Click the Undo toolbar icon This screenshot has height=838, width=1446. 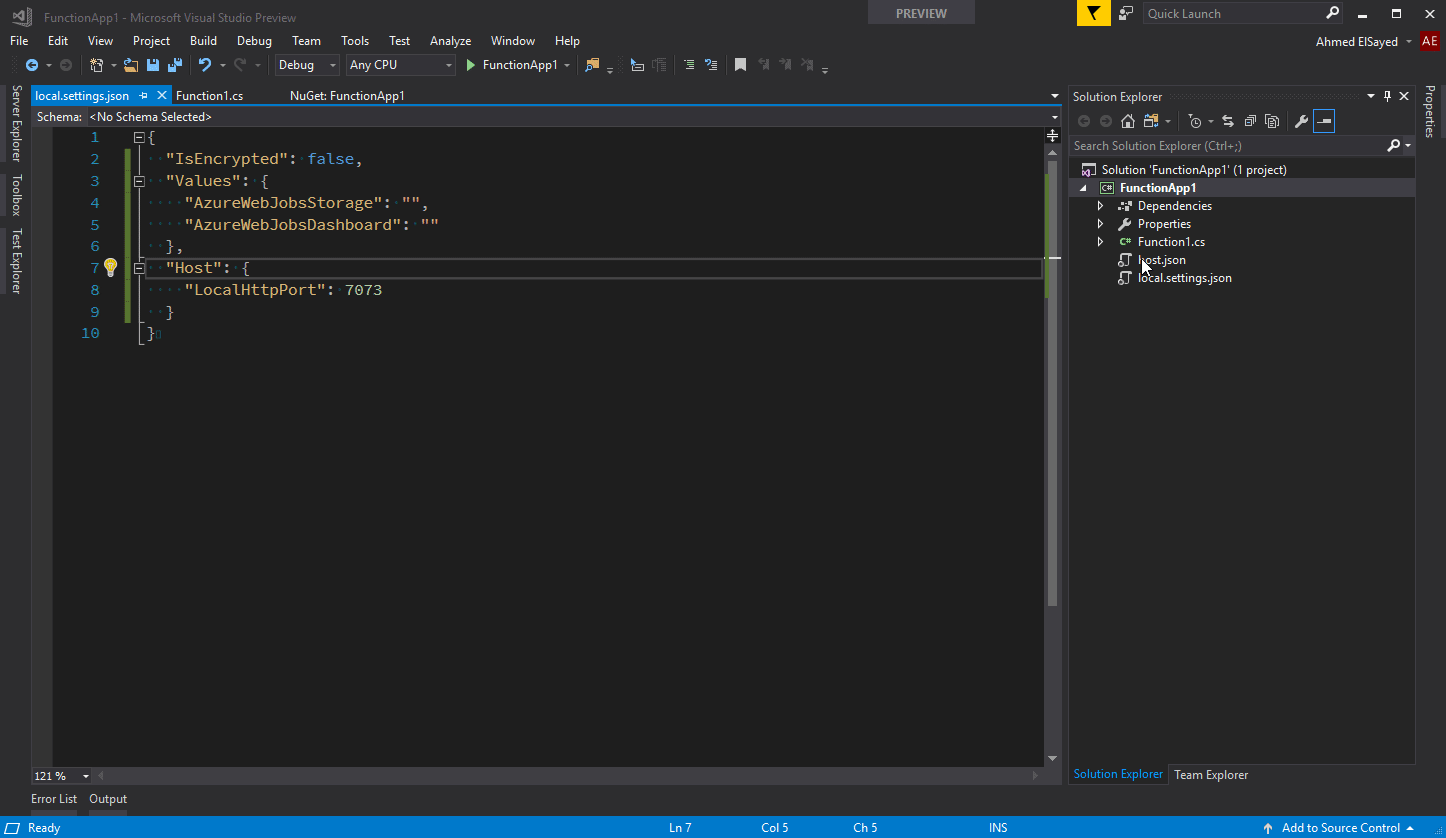tap(204, 65)
